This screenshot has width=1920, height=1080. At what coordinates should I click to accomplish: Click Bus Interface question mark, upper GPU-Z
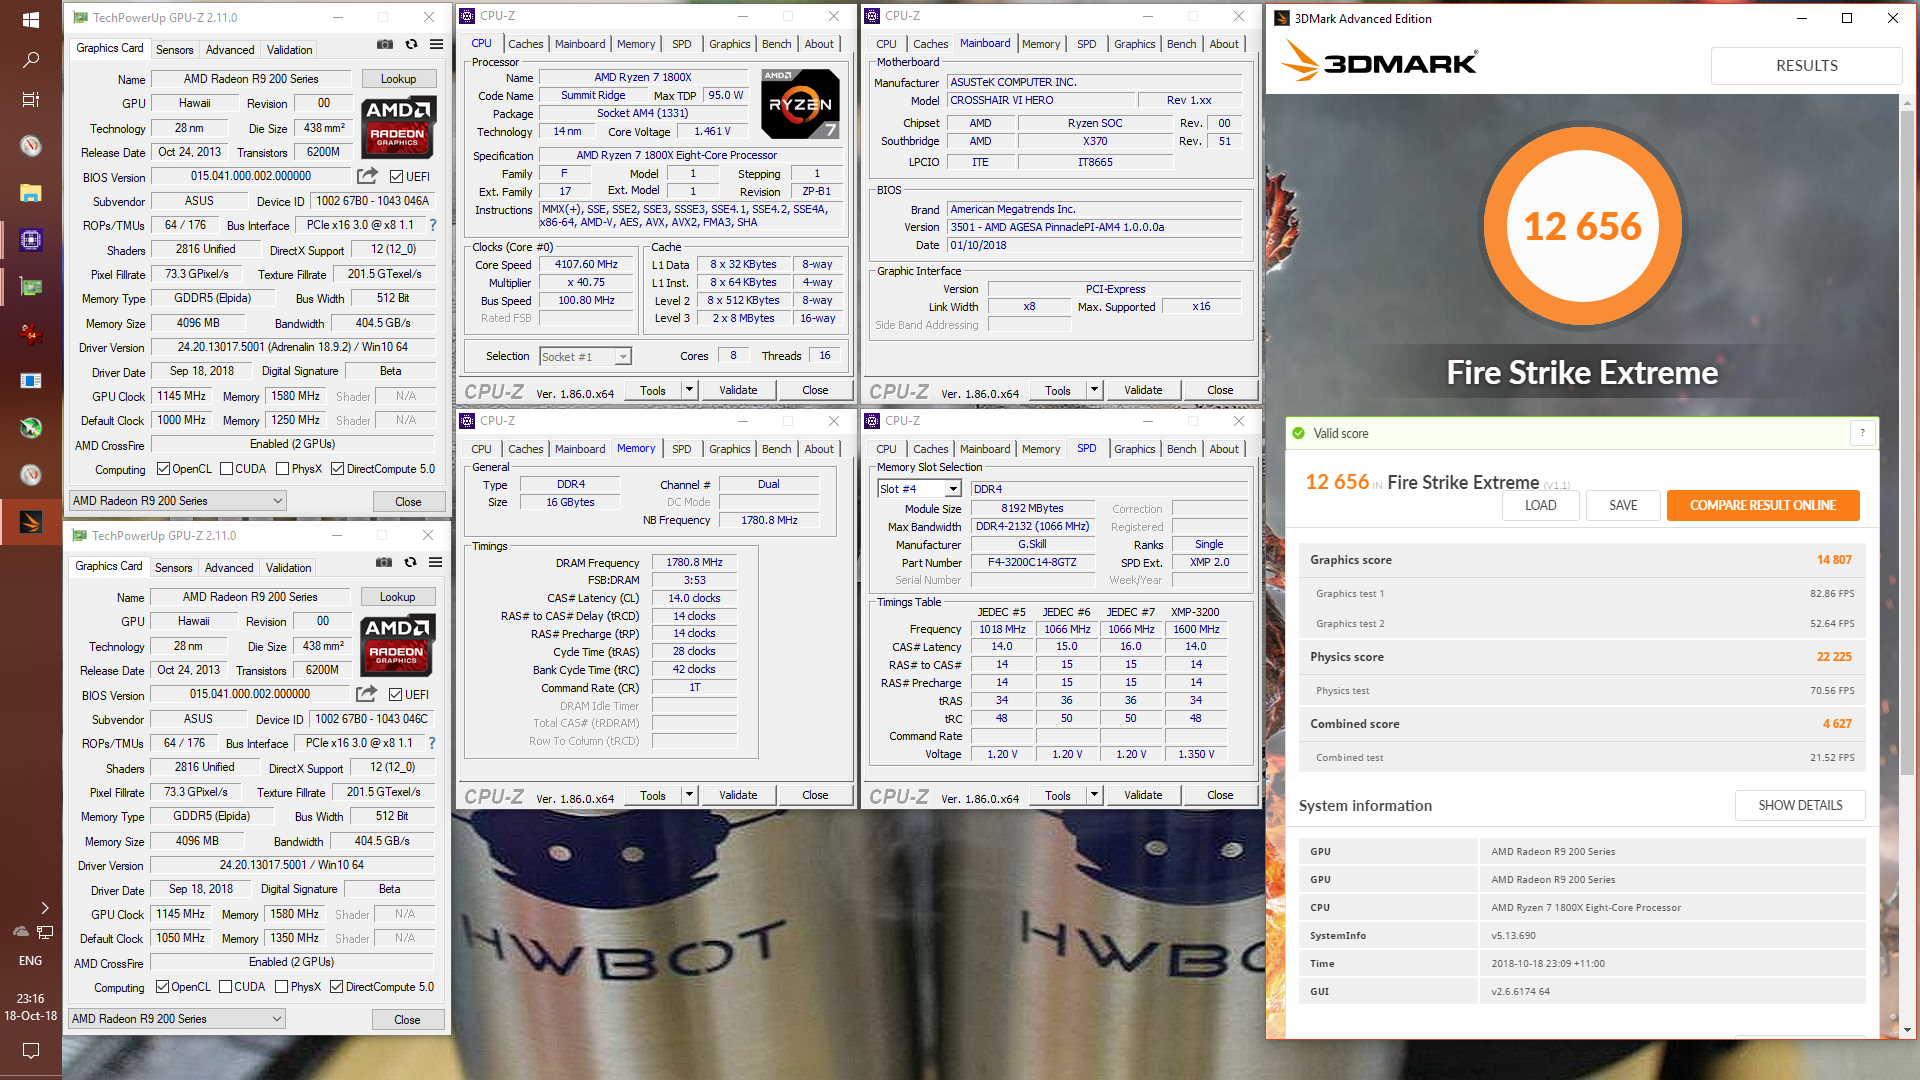click(433, 225)
